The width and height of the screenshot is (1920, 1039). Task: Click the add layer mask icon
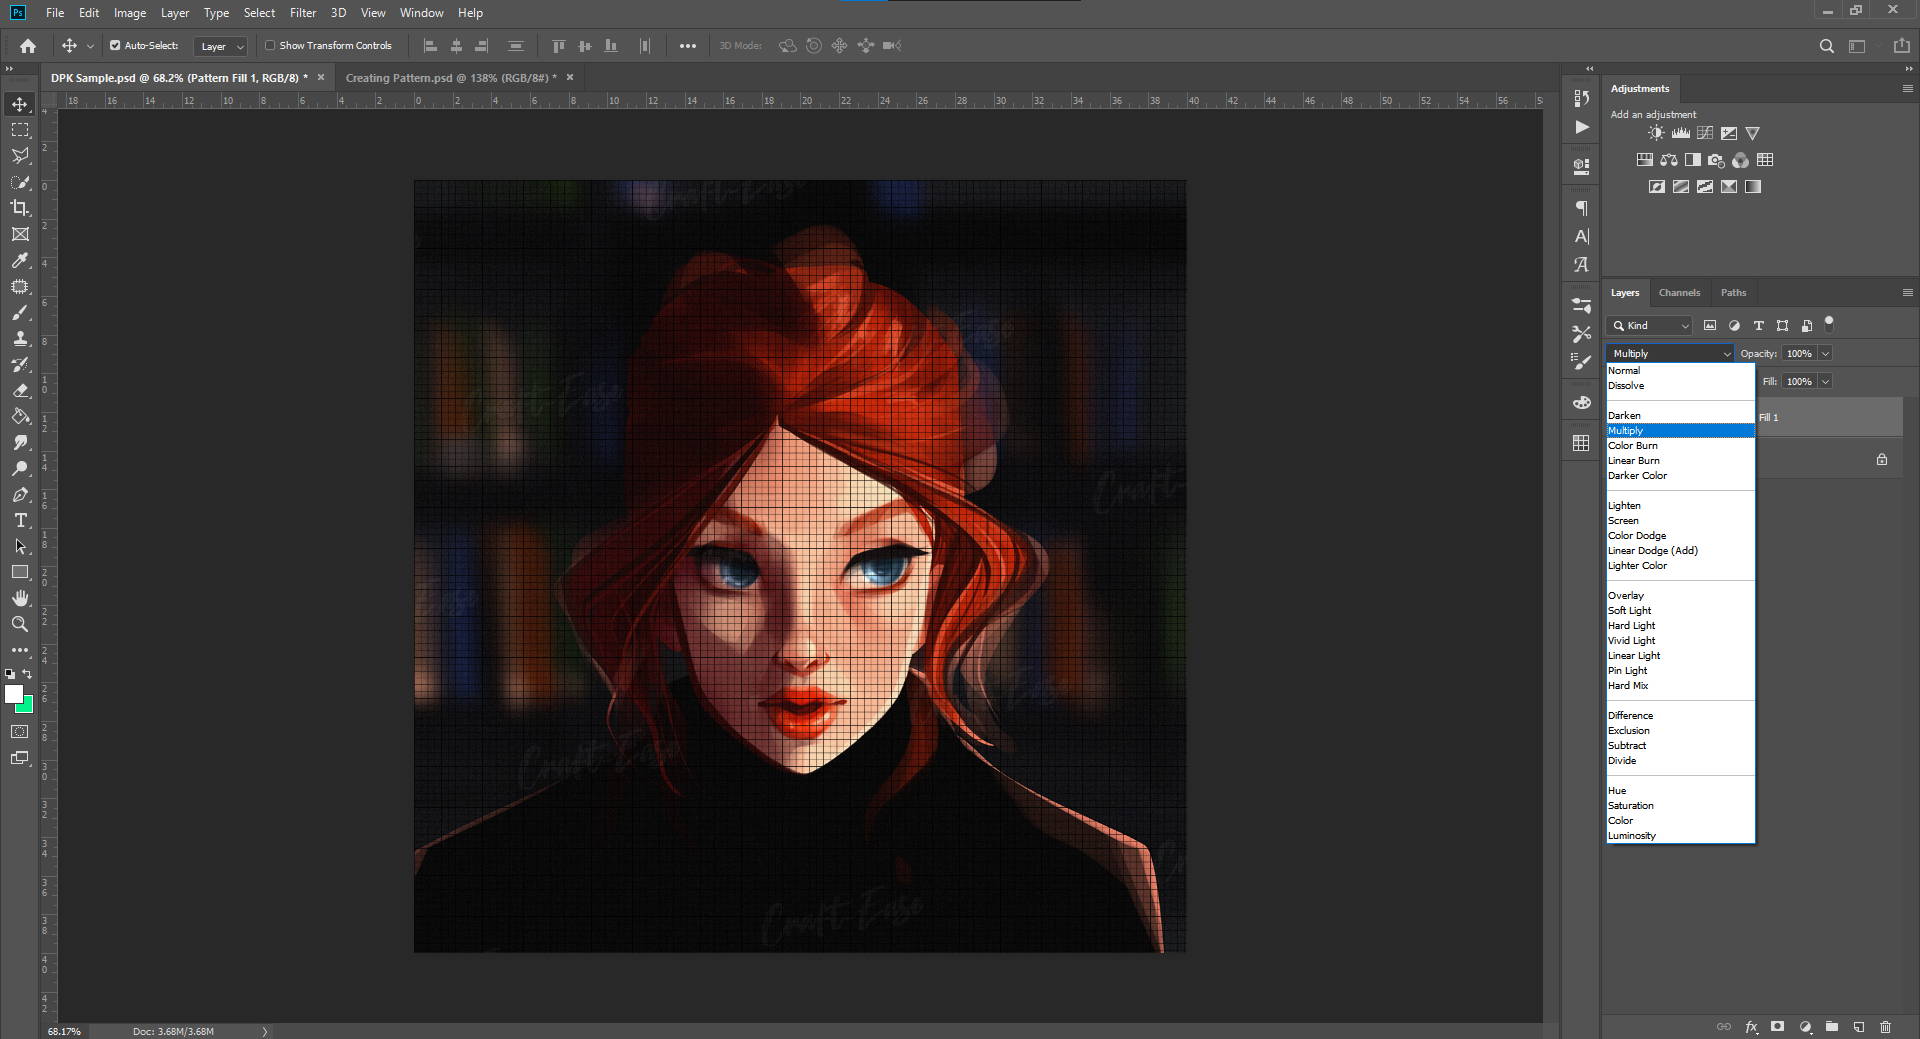click(1778, 1027)
